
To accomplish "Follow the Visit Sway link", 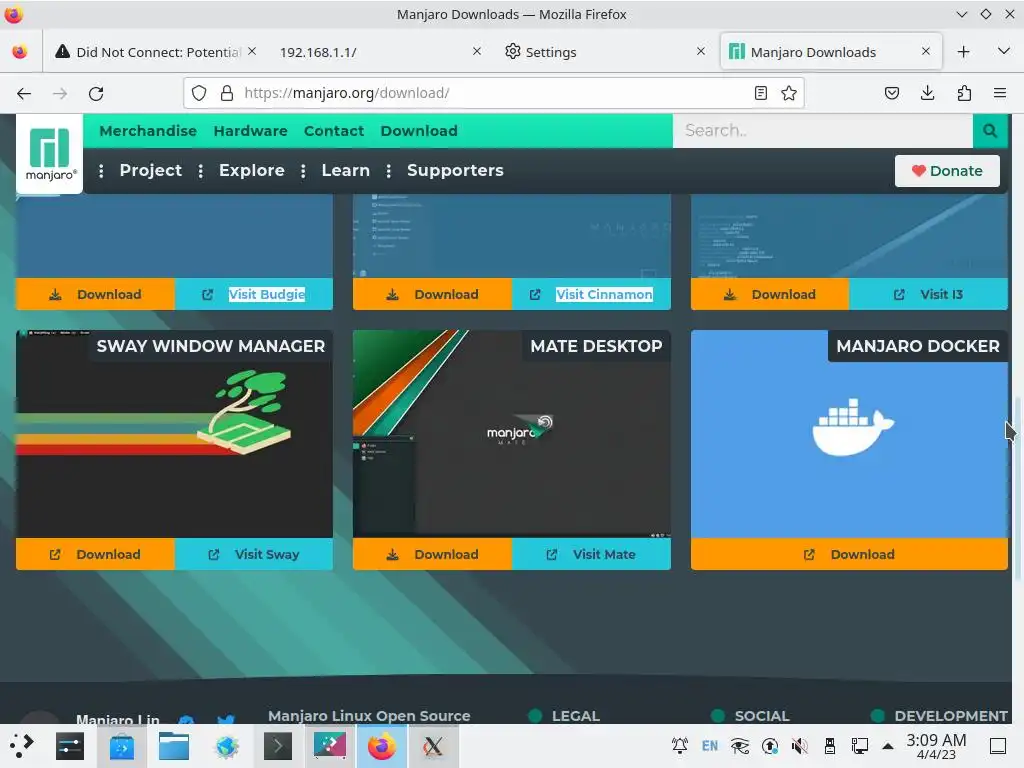I will (x=254, y=554).
